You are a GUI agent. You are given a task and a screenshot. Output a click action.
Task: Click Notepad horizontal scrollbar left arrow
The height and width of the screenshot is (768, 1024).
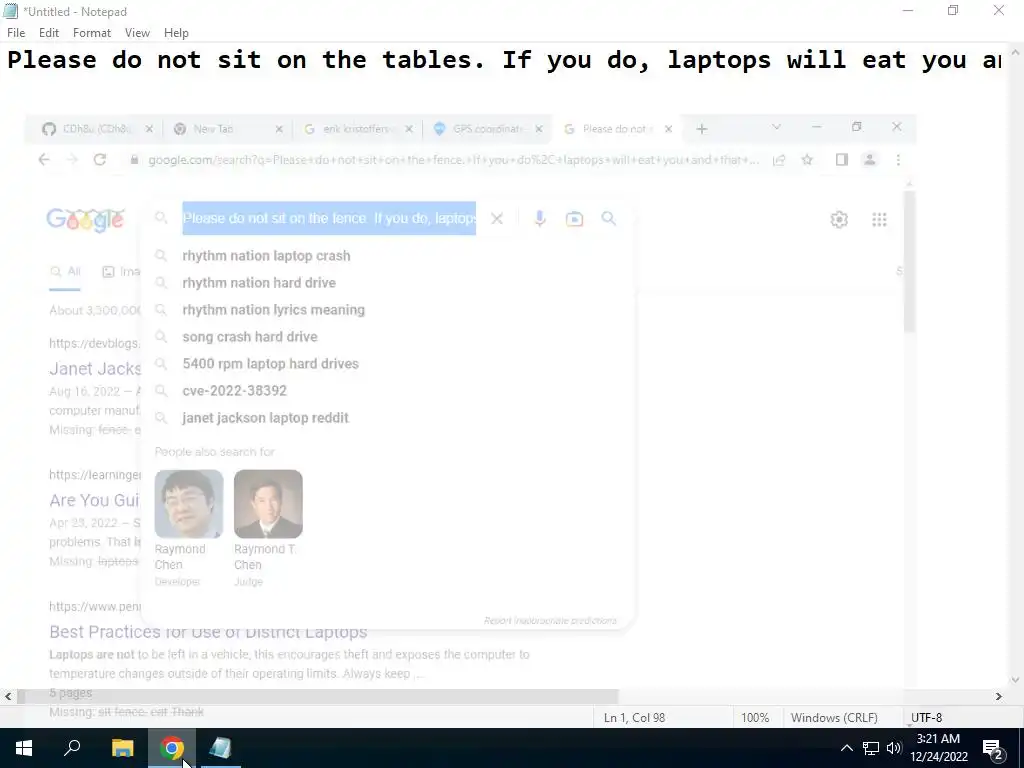pyautogui.click(x=8, y=697)
